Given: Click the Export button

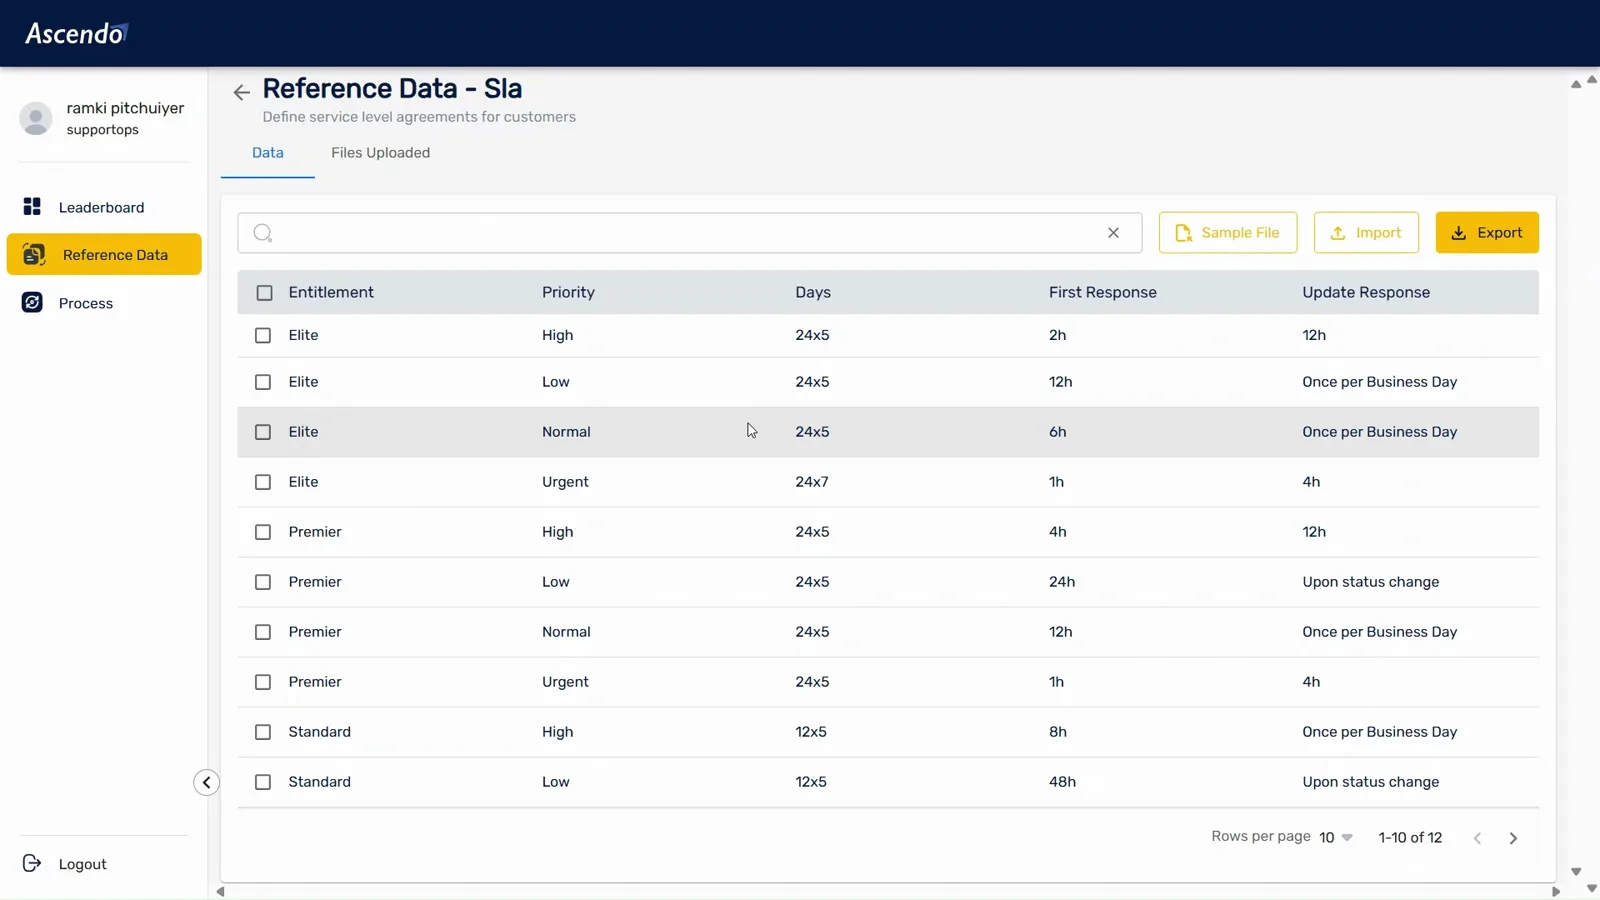Looking at the screenshot, I should tap(1487, 233).
